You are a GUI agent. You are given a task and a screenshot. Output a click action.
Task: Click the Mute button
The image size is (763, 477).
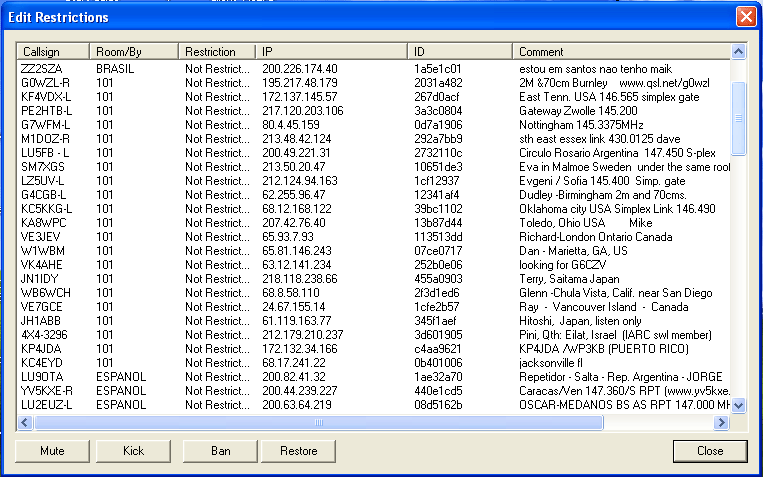coord(51,451)
